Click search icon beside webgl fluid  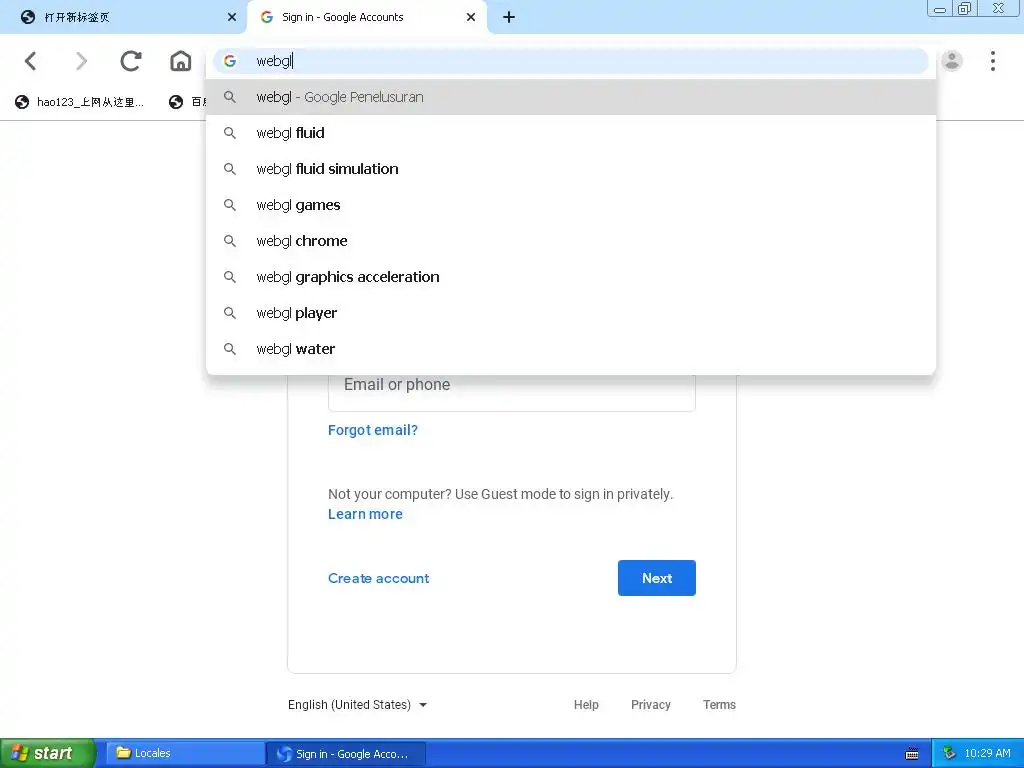coord(230,133)
